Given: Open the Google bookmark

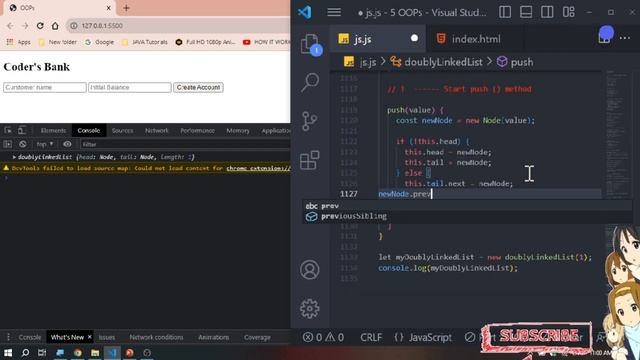Looking at the screenshot, I should (100, 42).
